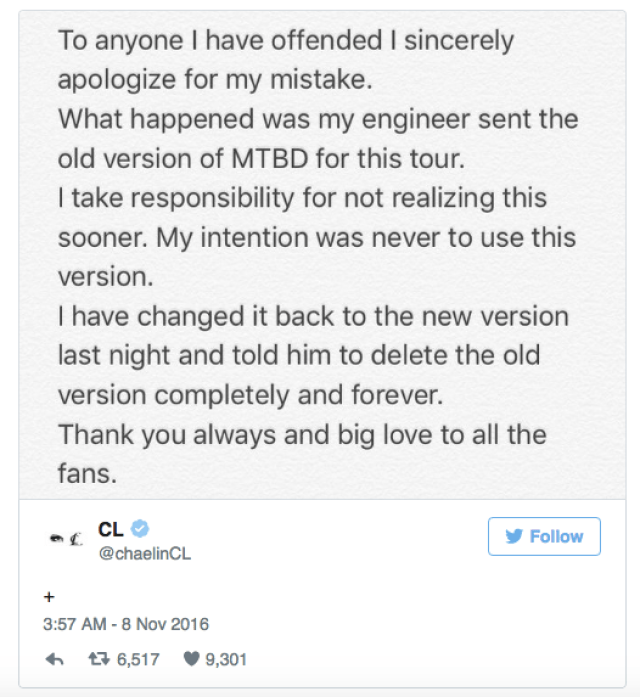Open the @chaelinCL handle link
Image resolution: width=640 pixels, height=697 pixels.
click(144, 553)
